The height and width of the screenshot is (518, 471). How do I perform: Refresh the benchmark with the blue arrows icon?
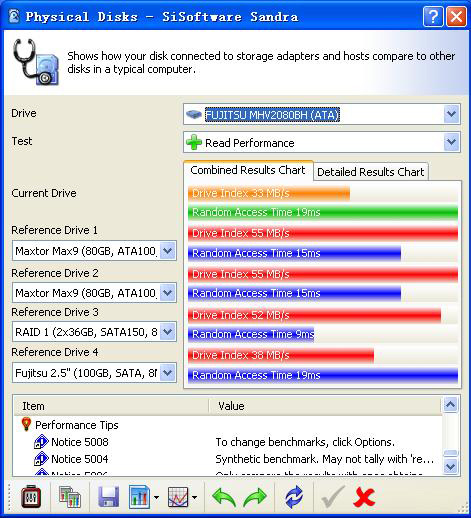tap(294, 498)
